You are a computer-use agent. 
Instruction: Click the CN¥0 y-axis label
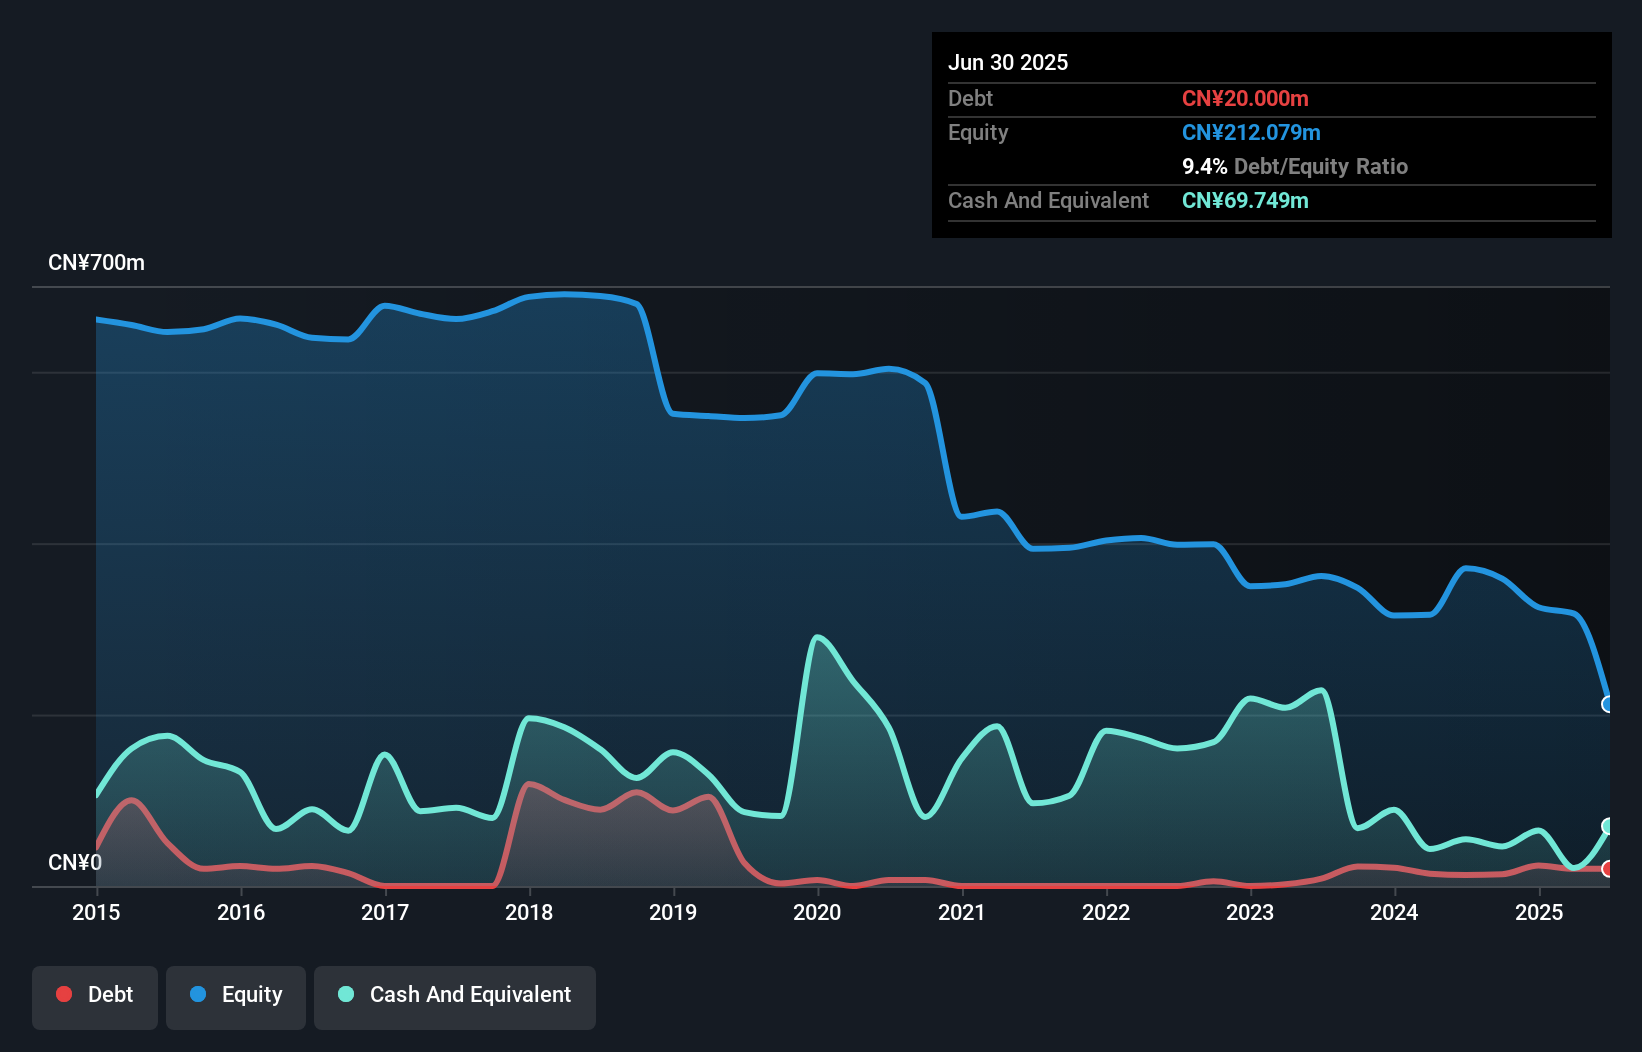tap(75, 862)
